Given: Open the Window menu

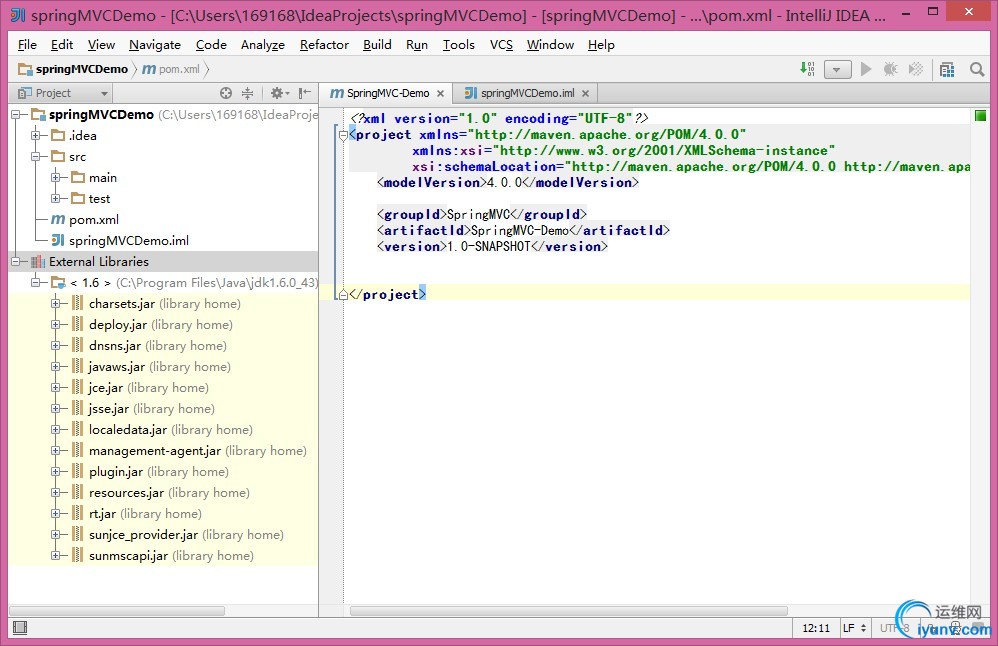Looking at the screenshot, I should (x=551, y=45).
